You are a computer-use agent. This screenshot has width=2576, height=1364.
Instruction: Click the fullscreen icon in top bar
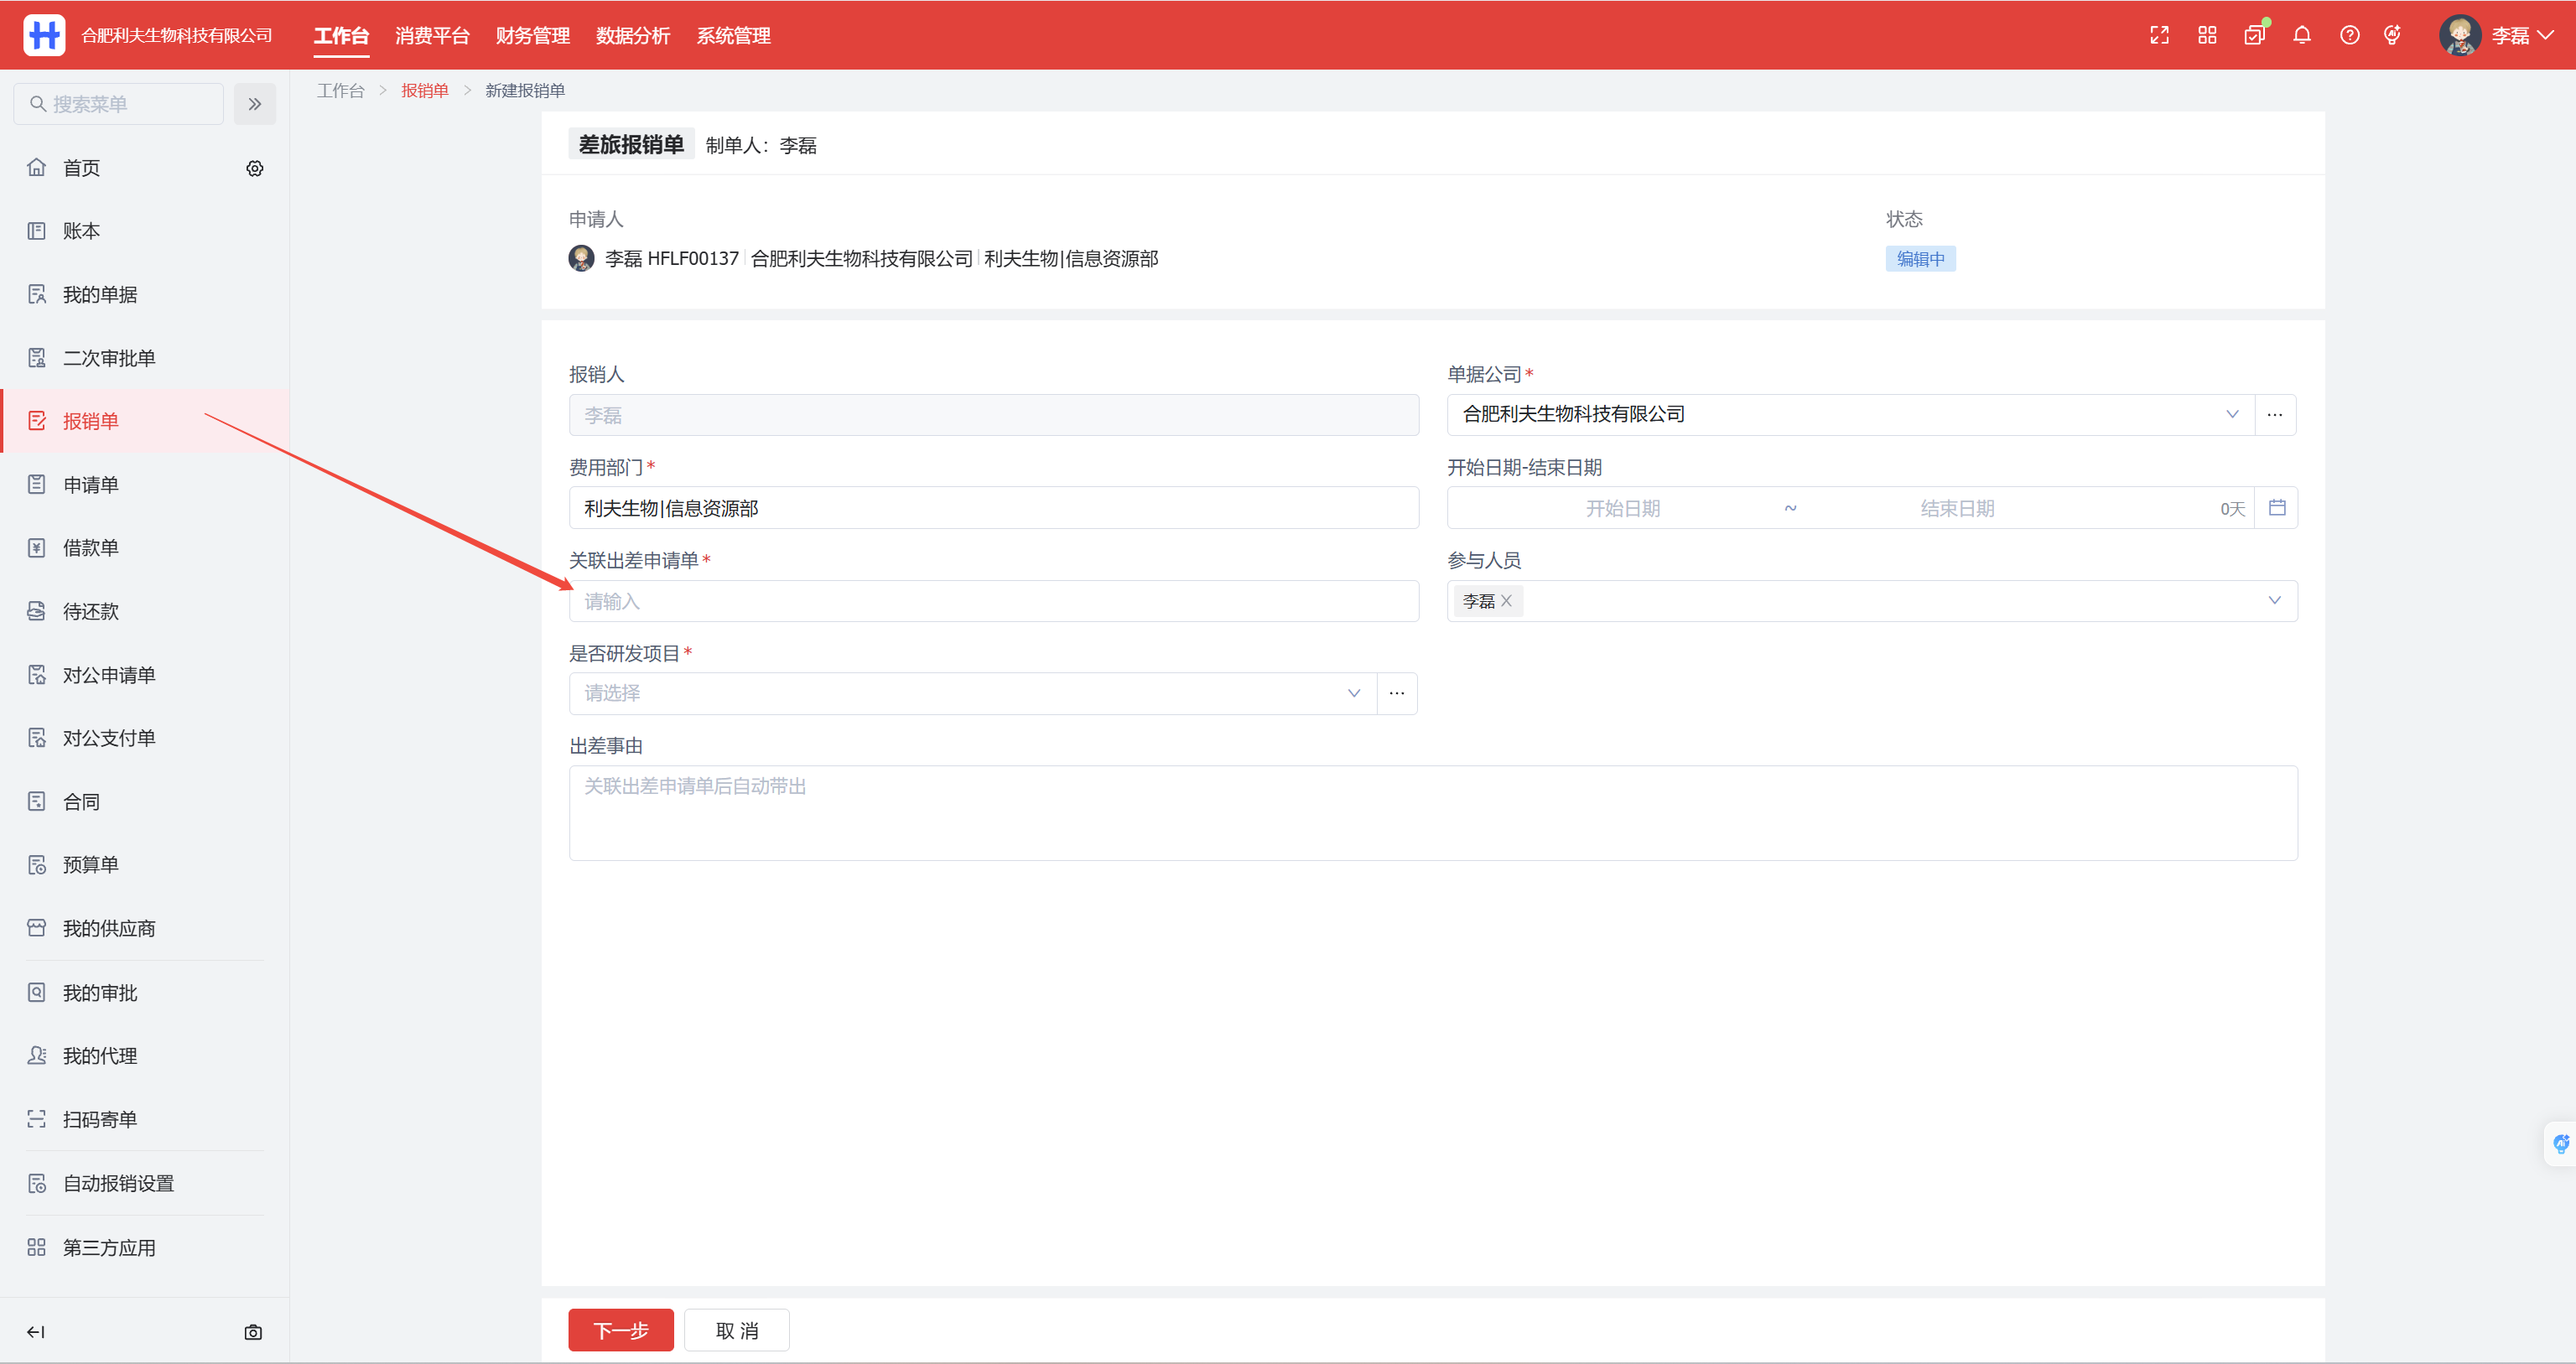2159,35
